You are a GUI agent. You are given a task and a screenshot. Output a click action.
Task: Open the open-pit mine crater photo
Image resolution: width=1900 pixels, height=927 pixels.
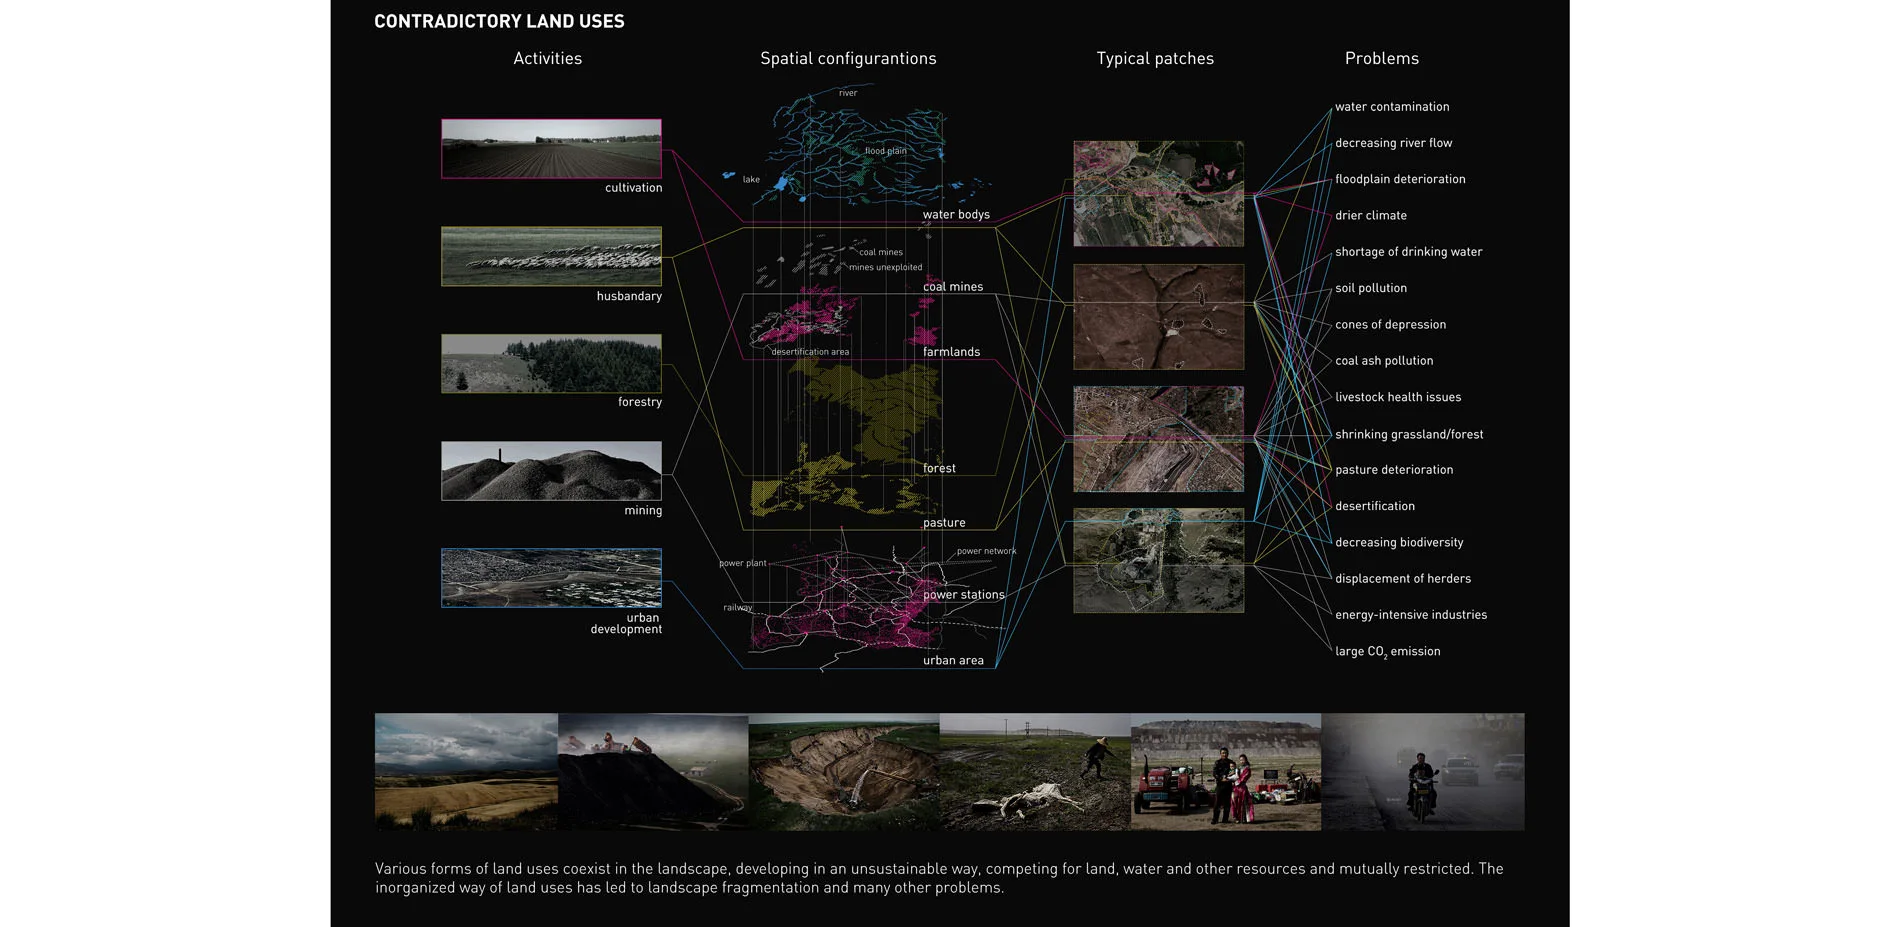(843, 771)
